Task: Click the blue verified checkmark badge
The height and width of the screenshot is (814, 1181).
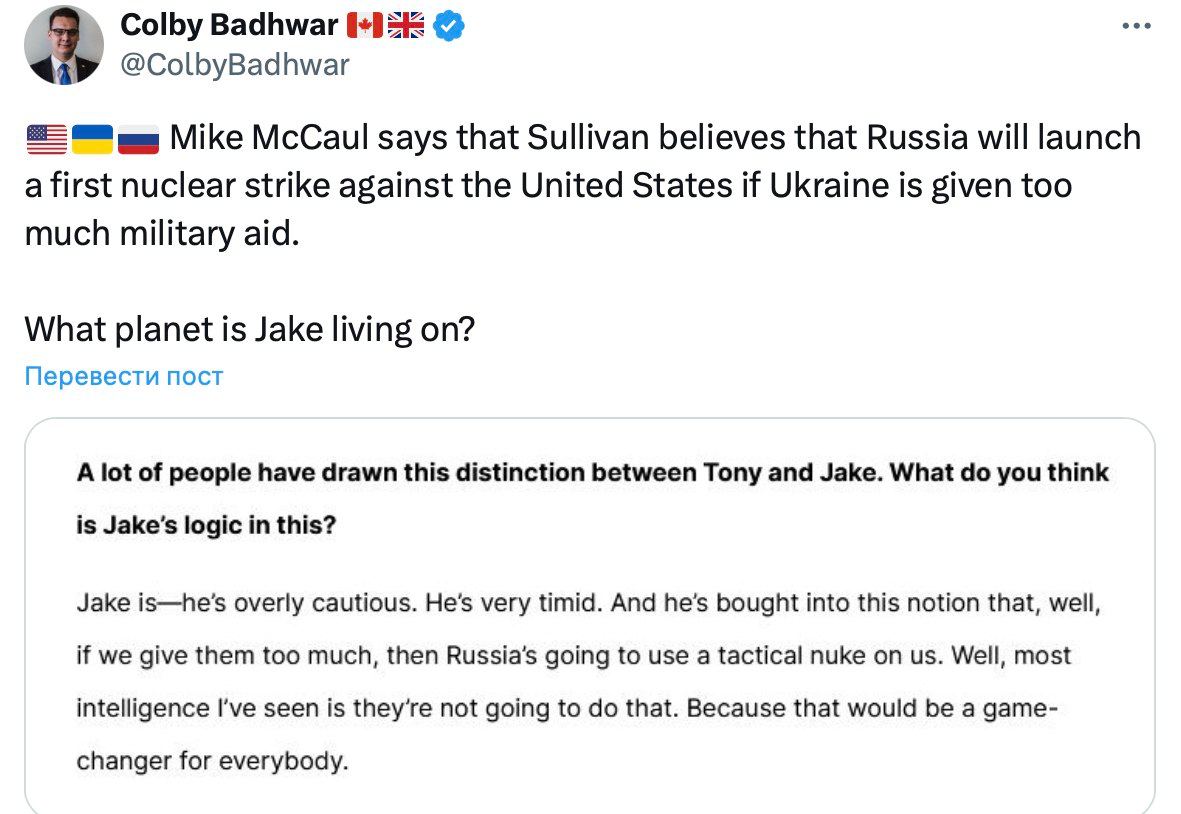Action: pyautogui.click(x=448, y=26)
